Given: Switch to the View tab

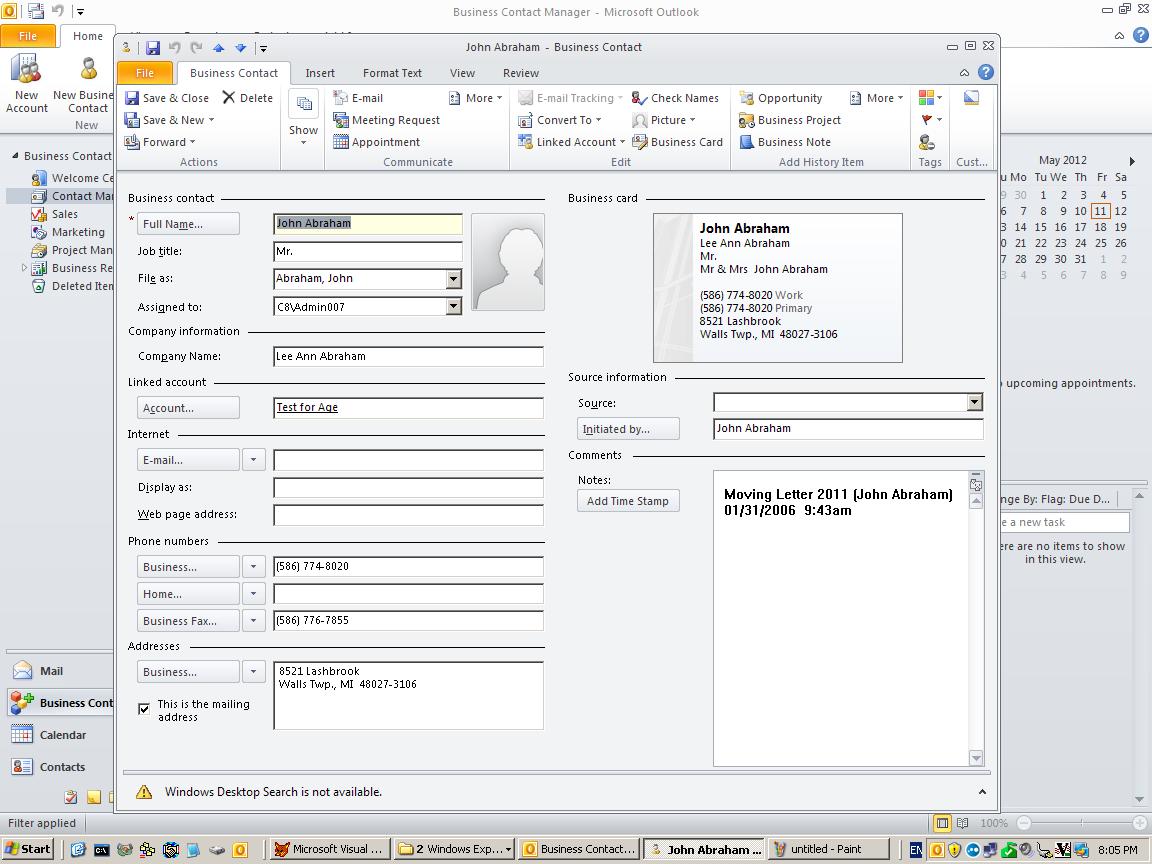Looking at the screenshot, I should 462,73.
